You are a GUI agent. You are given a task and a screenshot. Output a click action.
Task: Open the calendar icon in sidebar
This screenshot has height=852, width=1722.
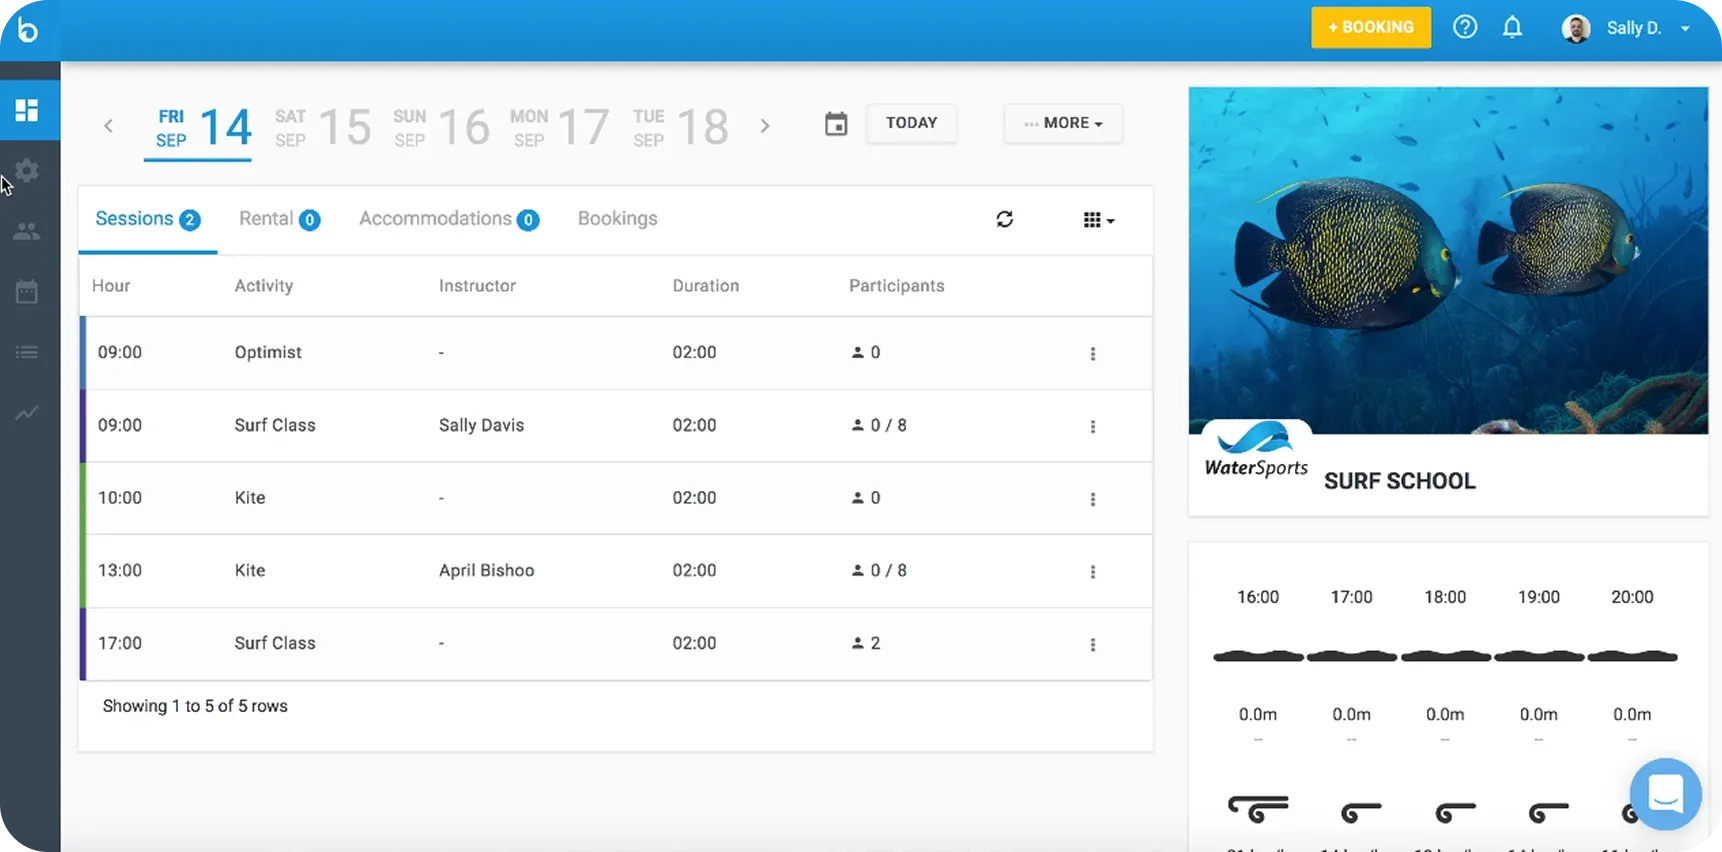(x=27, y=292)
